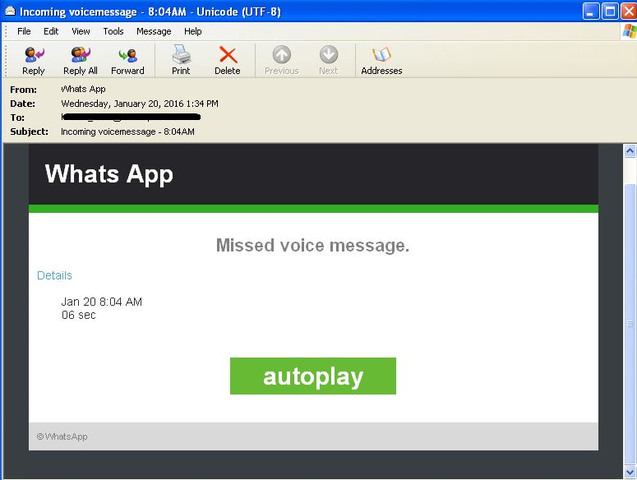The width and height of the screenshot is (637, 480).
Task: Click the green autoplay button
Action: pyautogui.click(x=313, y=376)
